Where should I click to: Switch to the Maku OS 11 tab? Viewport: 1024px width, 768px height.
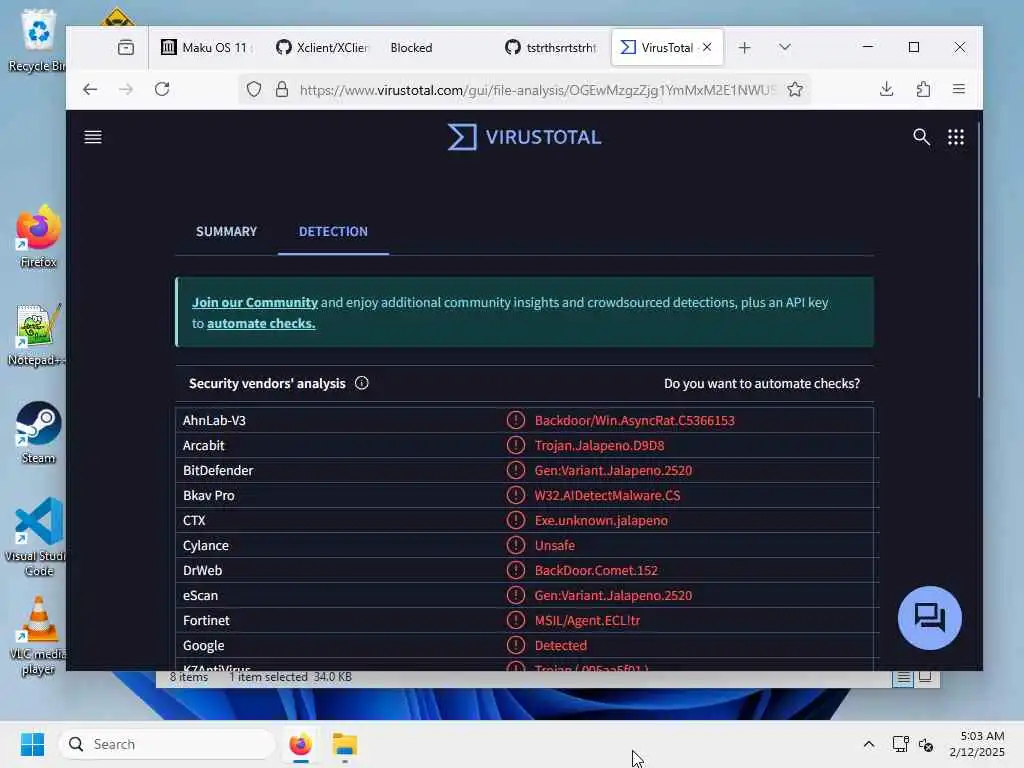(208, 47)
